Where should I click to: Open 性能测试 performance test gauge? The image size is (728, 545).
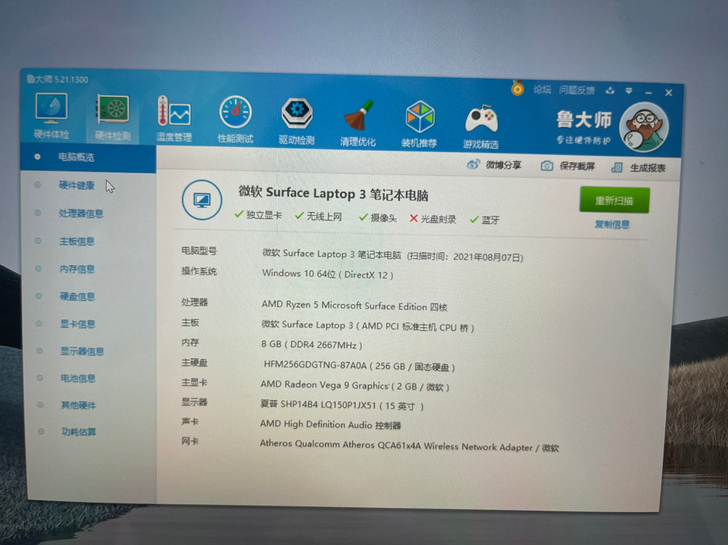(x=235, y=120)
